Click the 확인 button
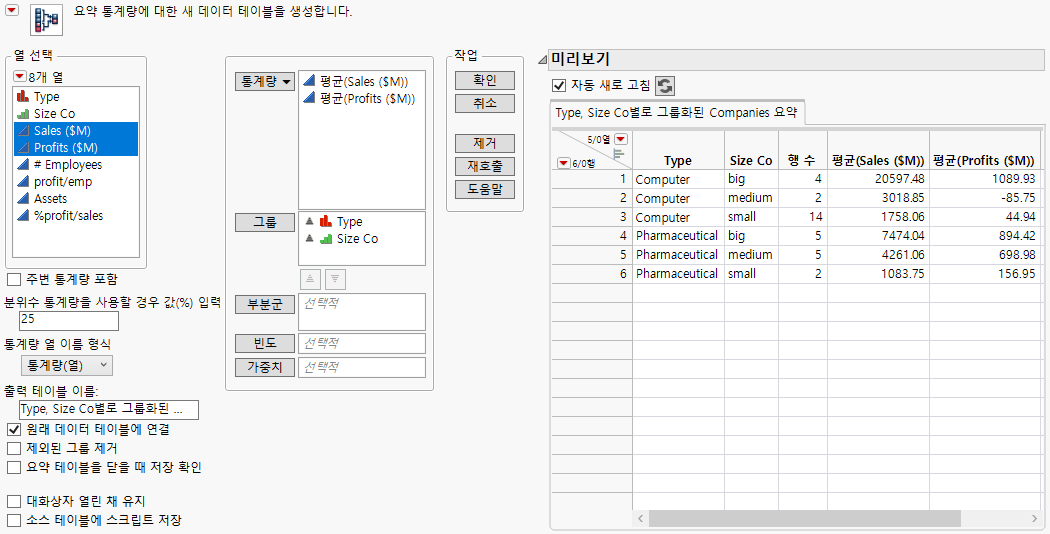This screenshot has width=1050, height=534. 485,80
